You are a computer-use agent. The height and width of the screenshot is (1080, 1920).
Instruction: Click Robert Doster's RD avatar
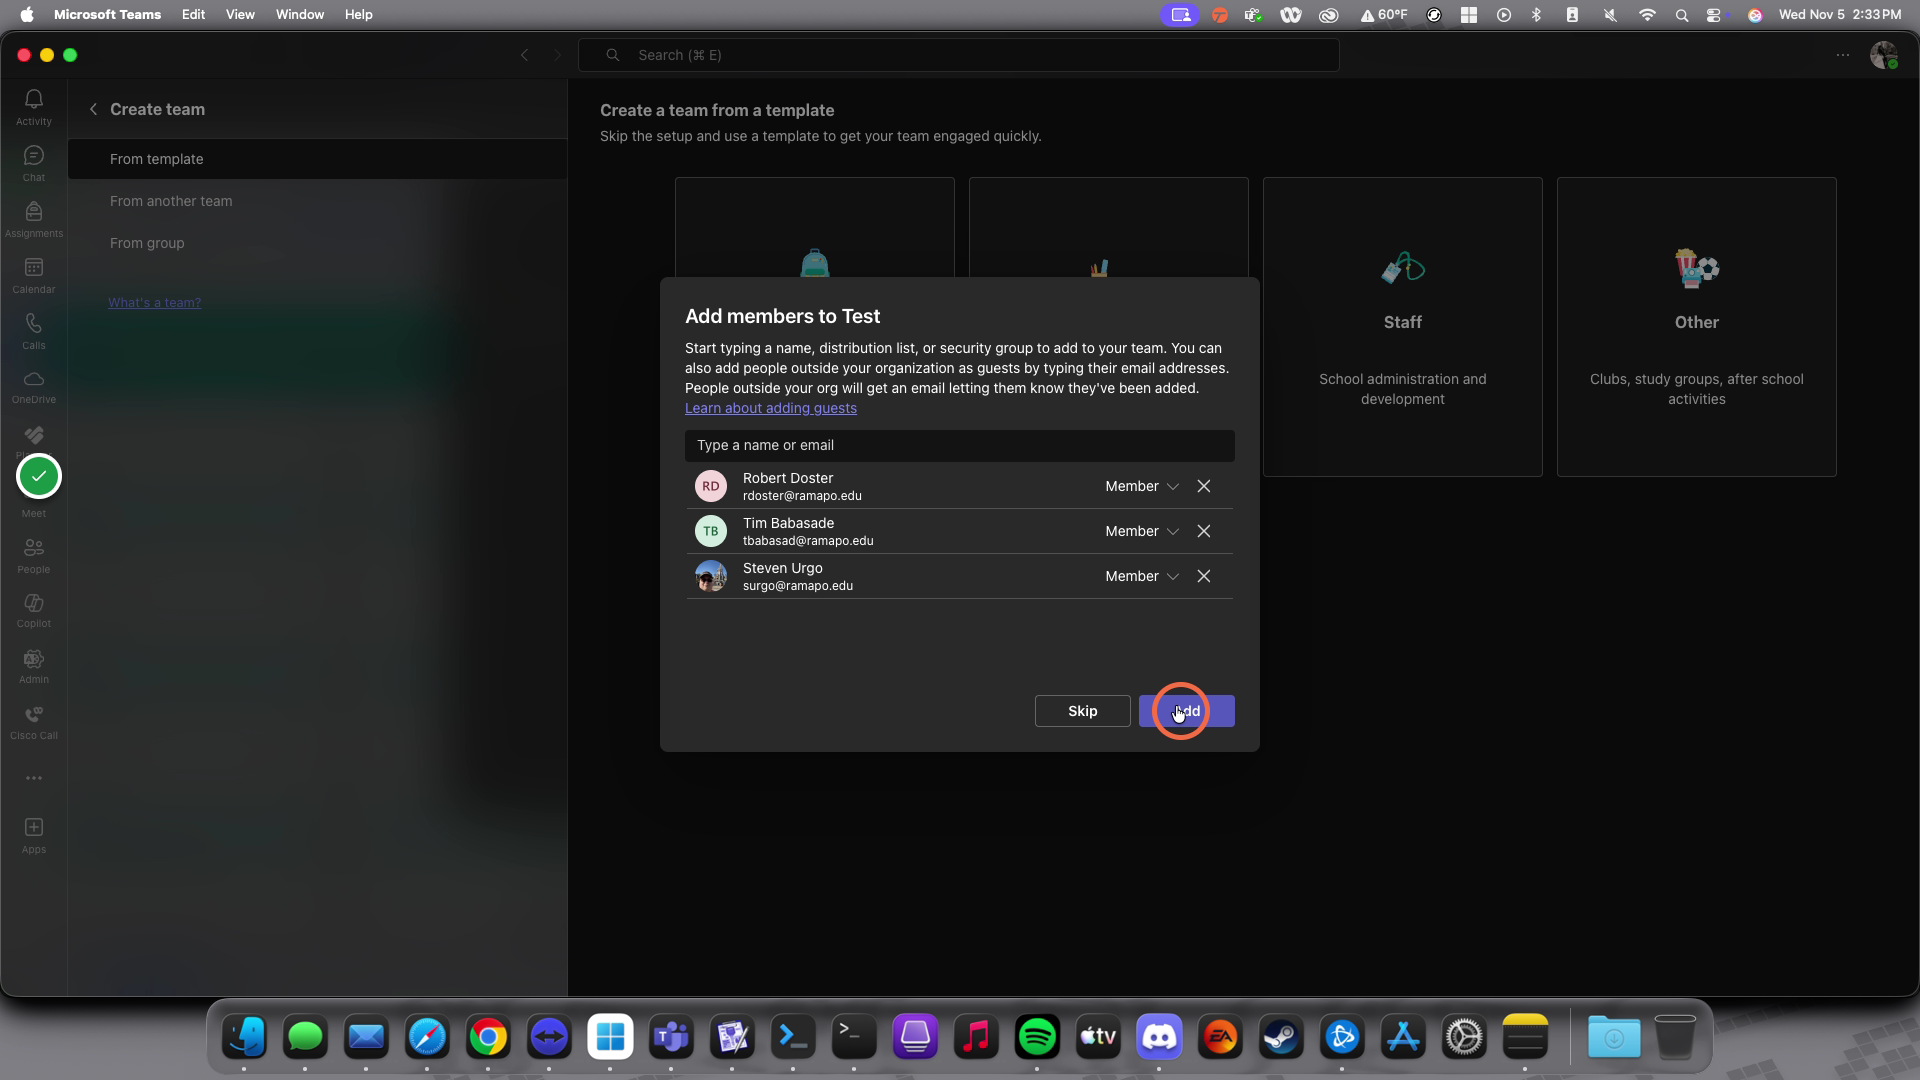[711, 486]
